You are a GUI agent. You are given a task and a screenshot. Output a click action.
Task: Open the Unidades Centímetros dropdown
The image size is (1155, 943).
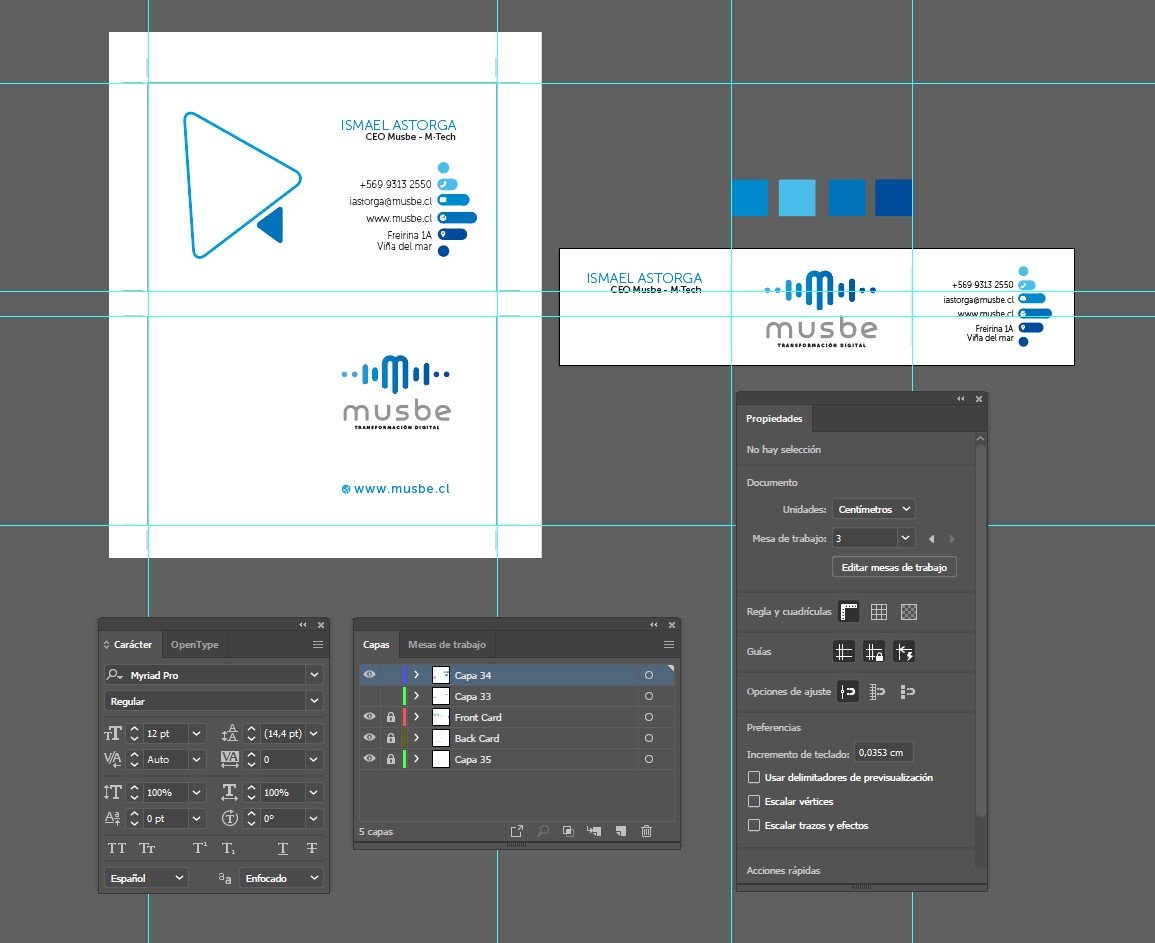click(874, 509)
